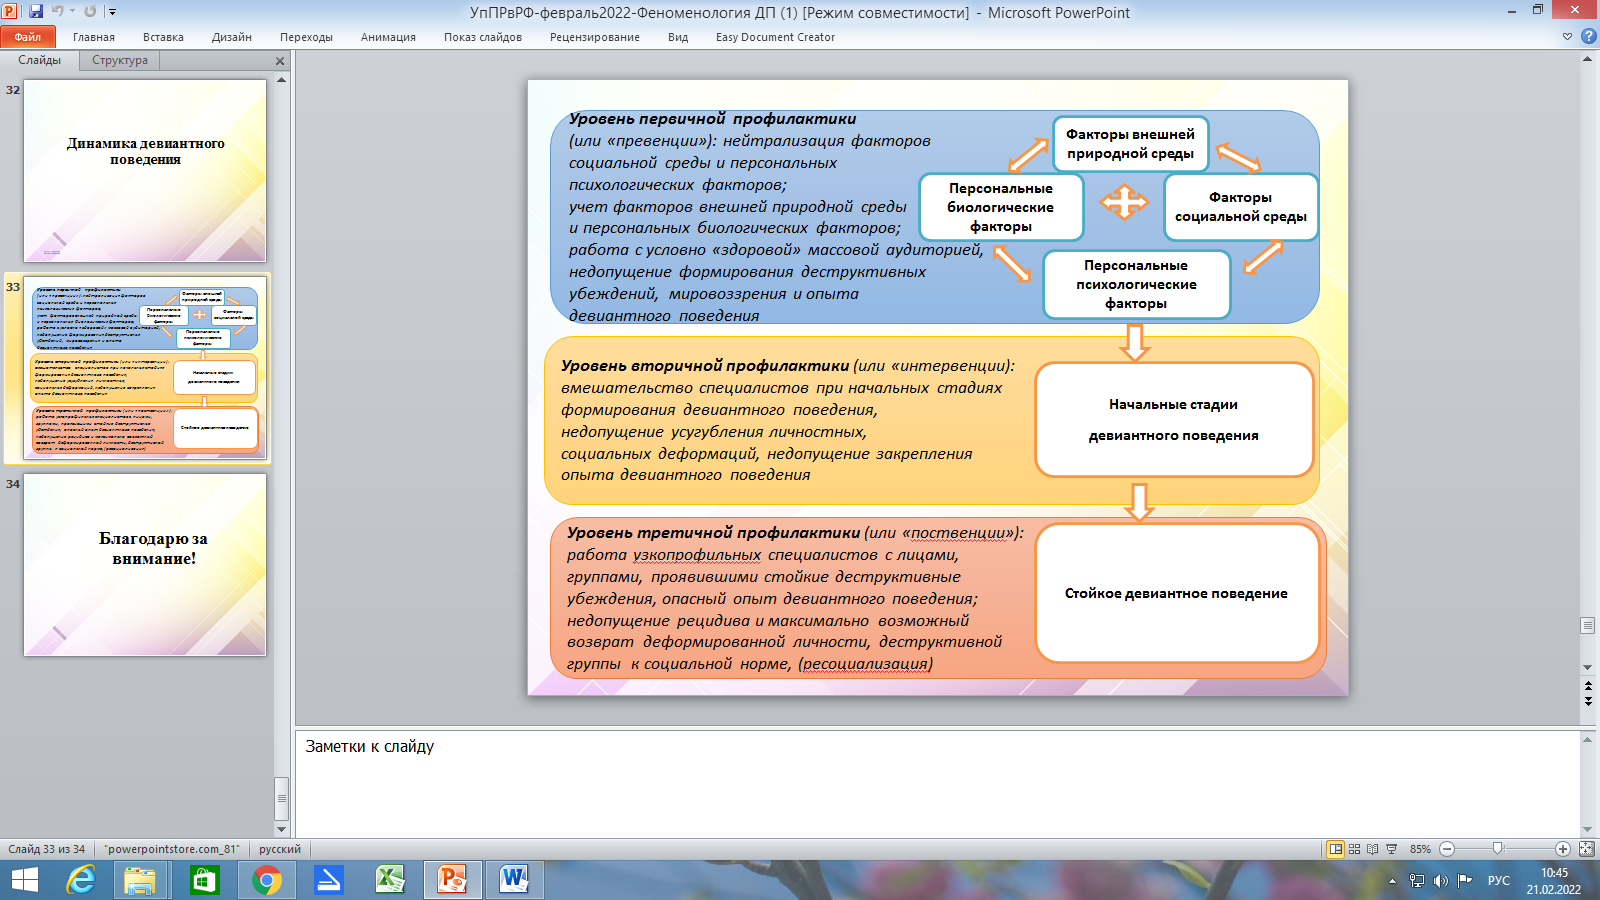
Task: Open Excel from the taskbar
Action: pyautogui.click(x=390, y=880)
